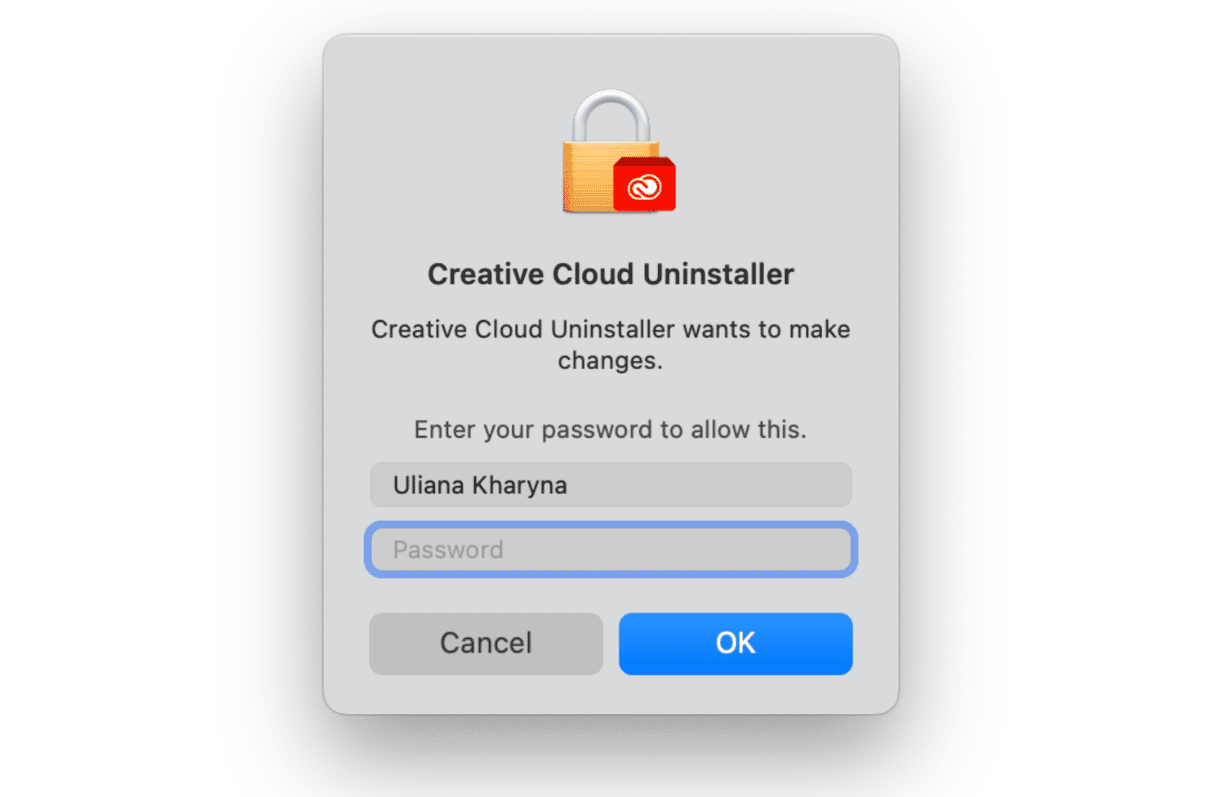
Task: Click the red Creative Cloud badge
Action: pyautogui.click(x=644, y=184)
